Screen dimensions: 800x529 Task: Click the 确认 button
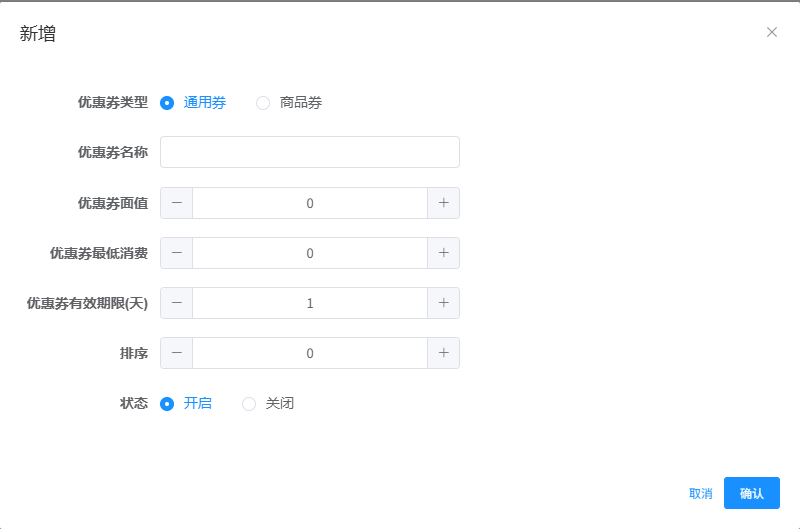pyautogui.click(x=751, y=493)
